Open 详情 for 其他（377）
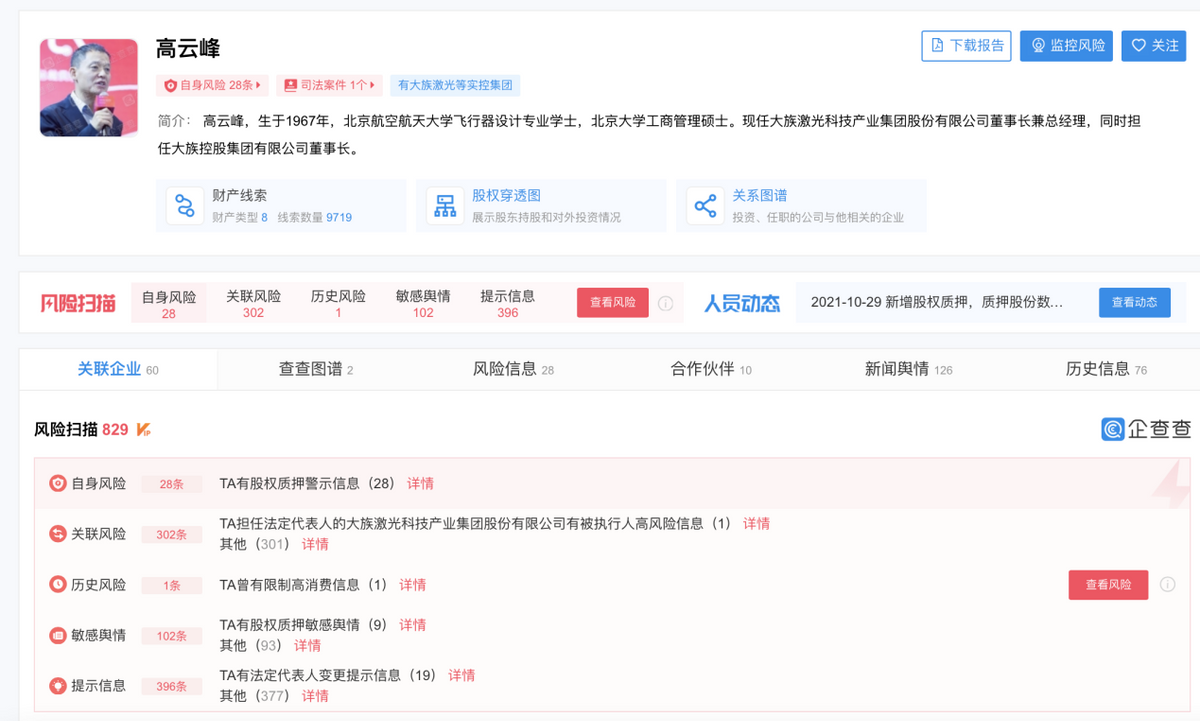1200x721 pixels. [315, 695]
